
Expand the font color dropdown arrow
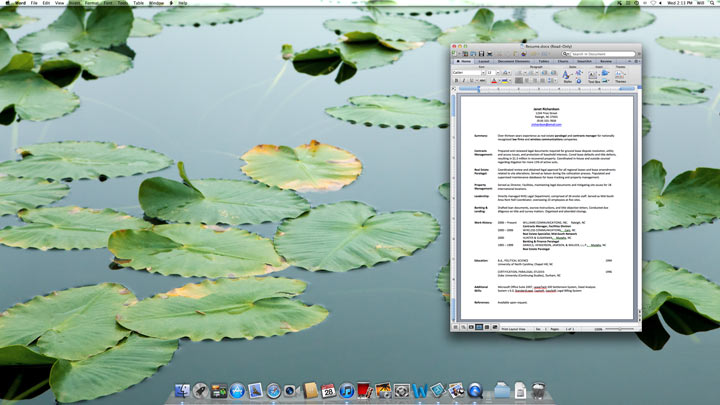pos(500,81)
